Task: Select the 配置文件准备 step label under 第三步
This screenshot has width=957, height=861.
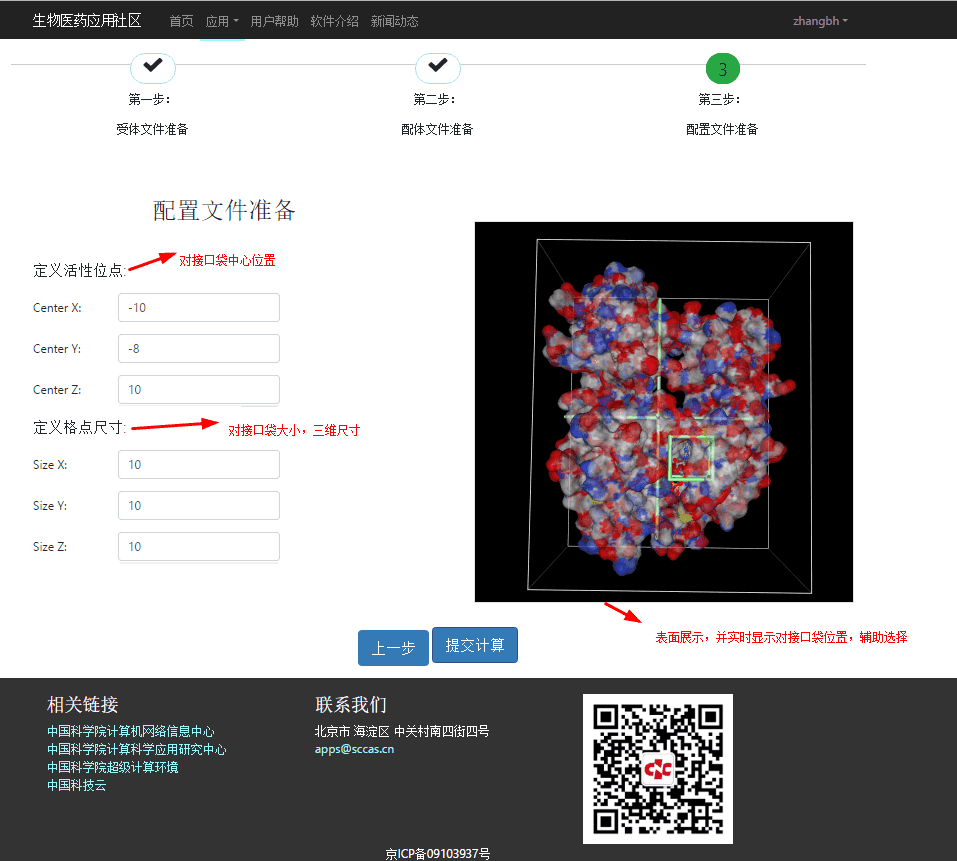Action: [722, 129]
